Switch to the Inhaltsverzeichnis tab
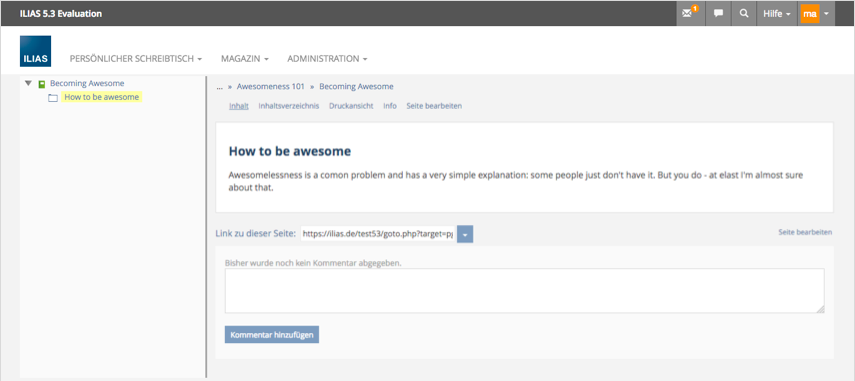The height and width of the screenshot is (381, 855). [289, 106]
